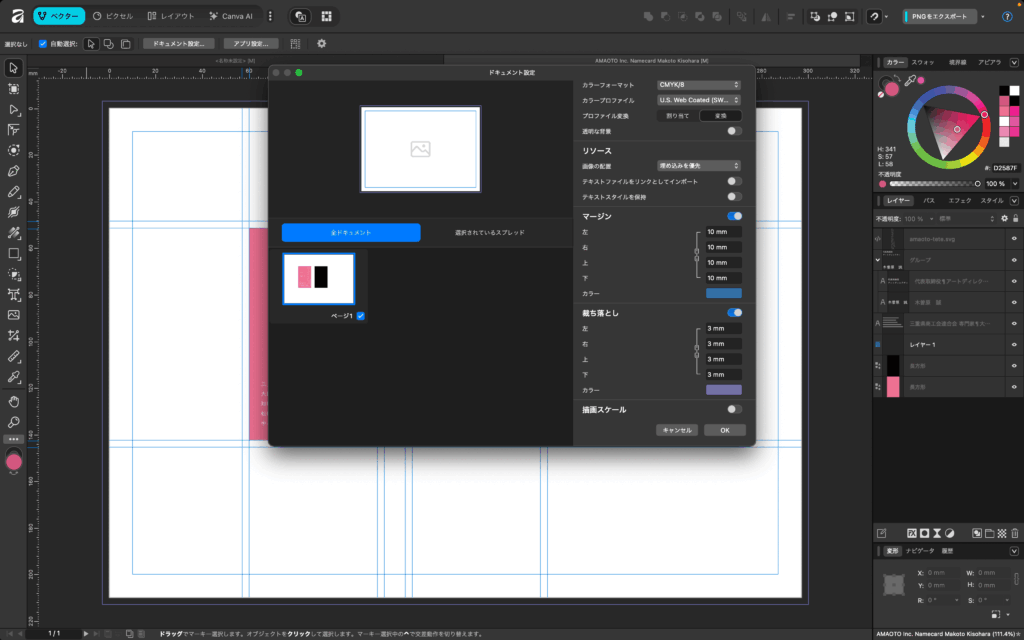Toggle the マージン (margin) switch

[x=735, y=216]
